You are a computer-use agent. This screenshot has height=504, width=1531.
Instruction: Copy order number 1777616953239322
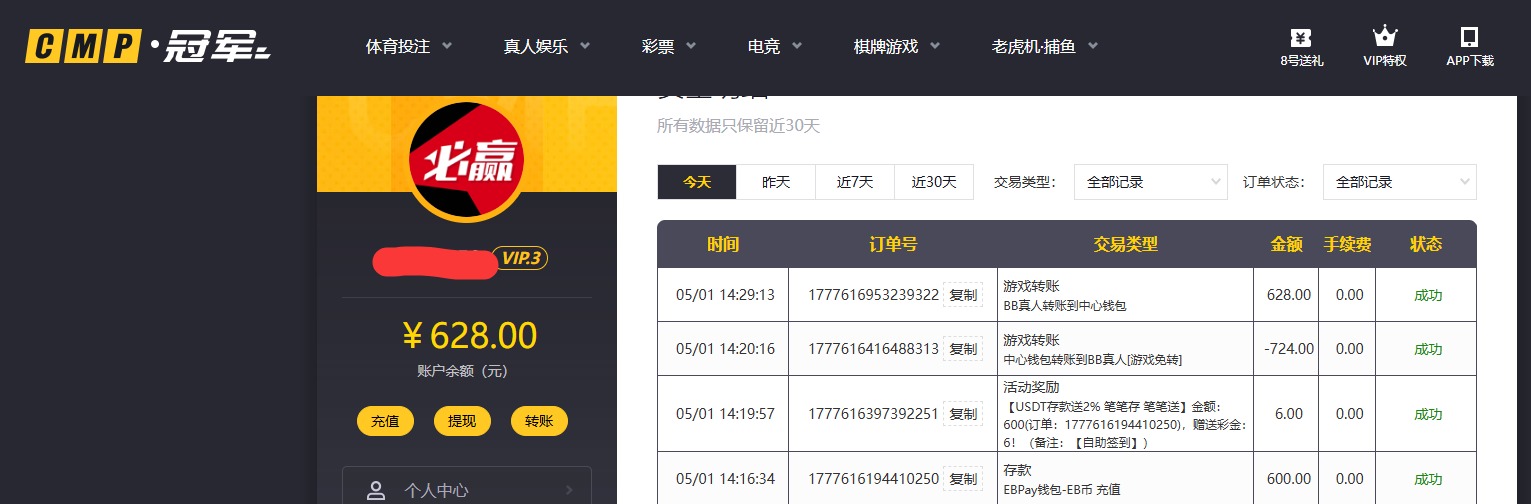pos(963,295)
